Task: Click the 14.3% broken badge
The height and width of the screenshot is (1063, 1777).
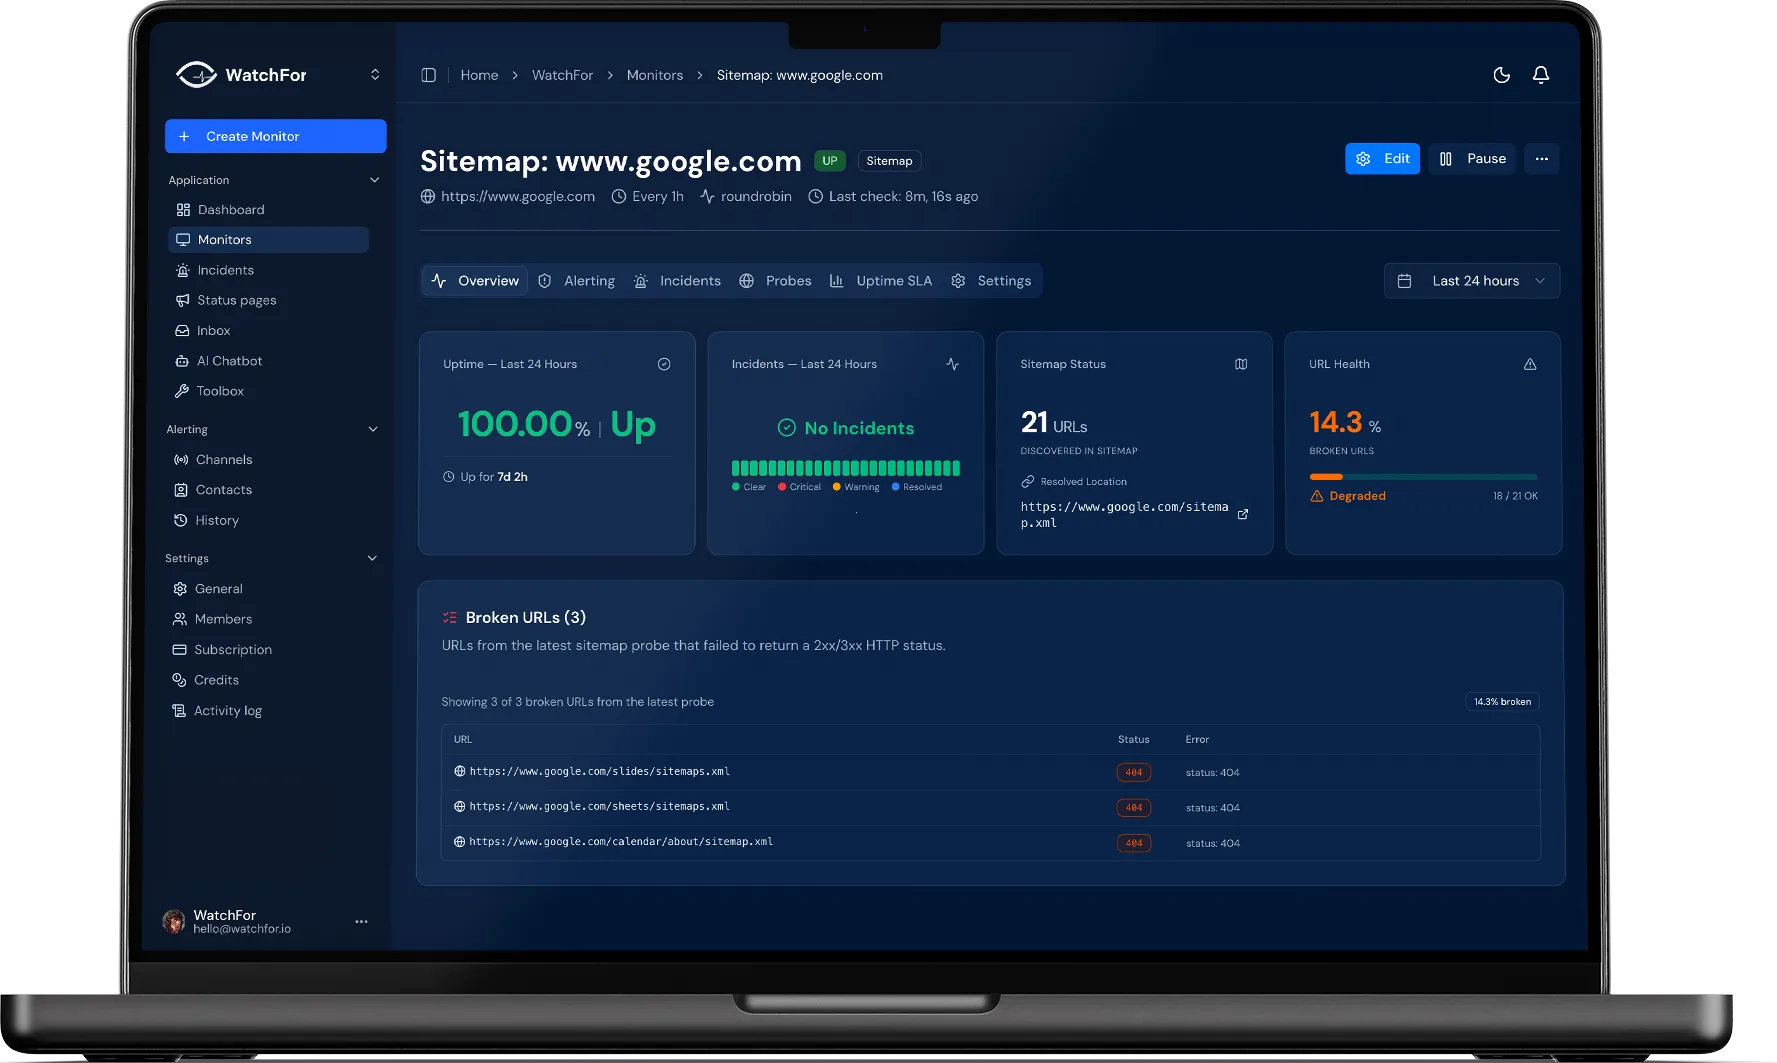Action: (x=1502, y=702)
